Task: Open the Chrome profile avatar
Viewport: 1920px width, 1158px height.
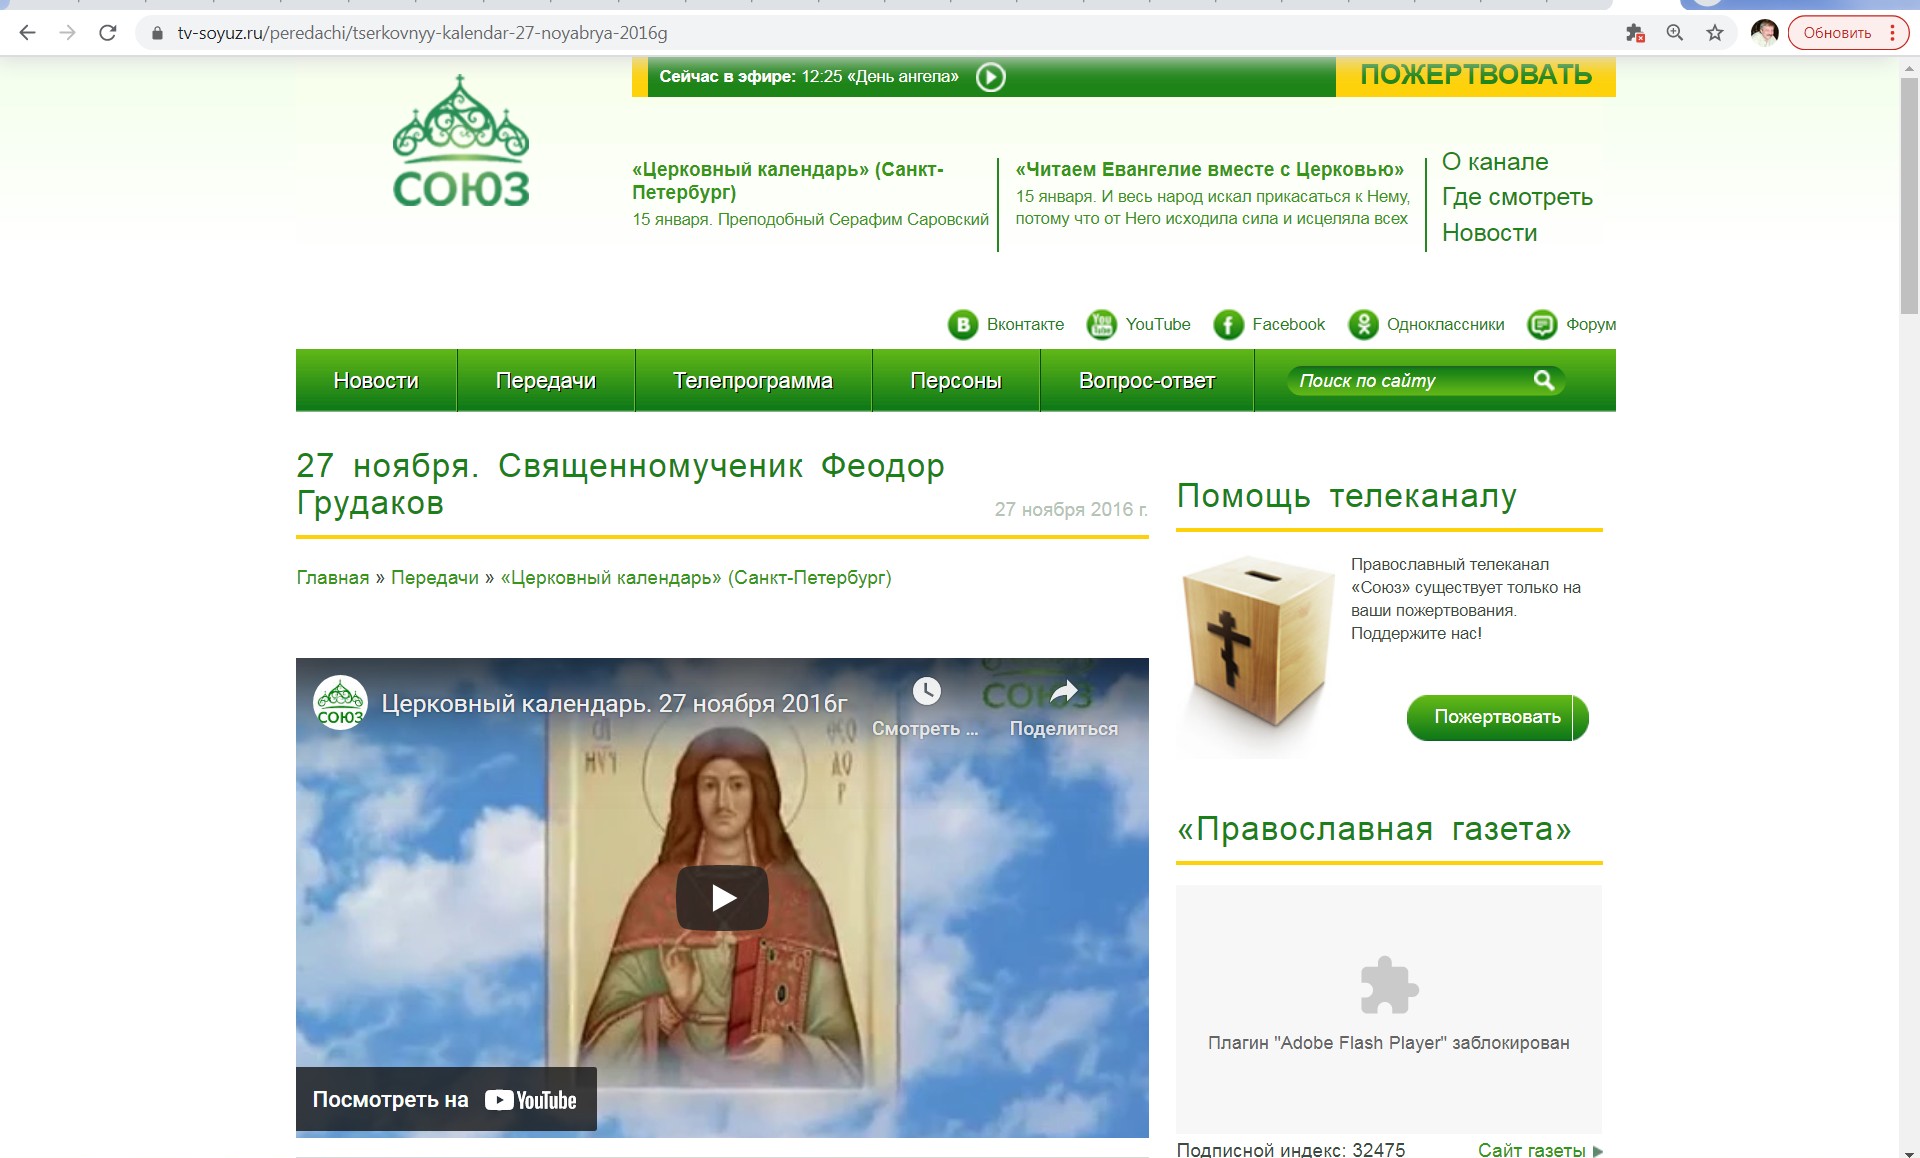Action: (x=1764, y=33)
